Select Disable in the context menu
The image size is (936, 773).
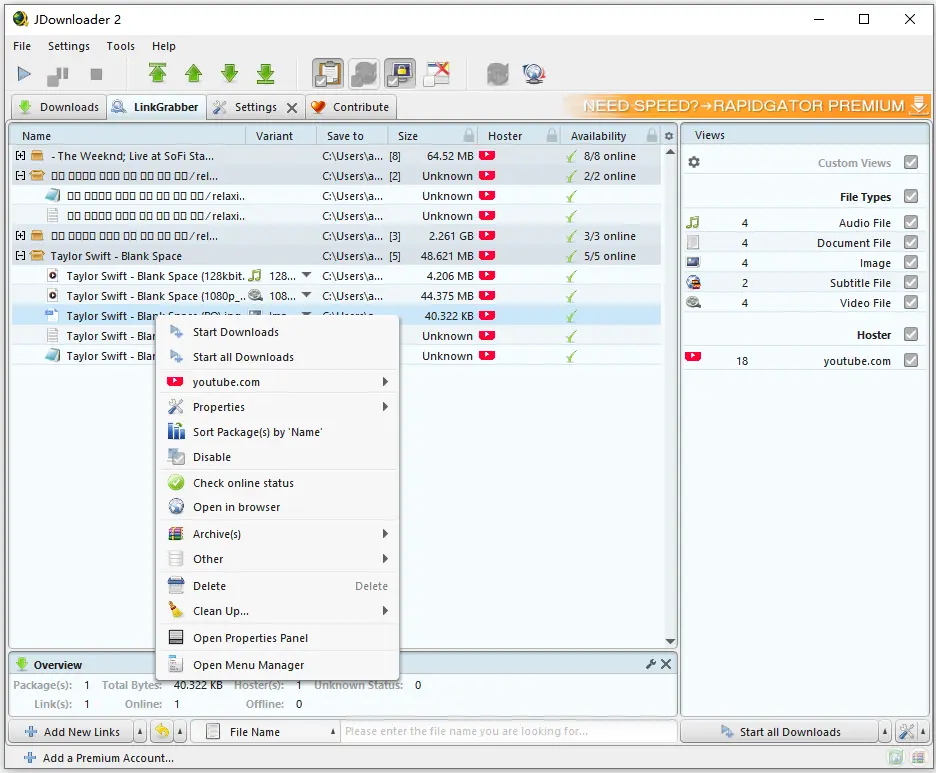point(278,457)
